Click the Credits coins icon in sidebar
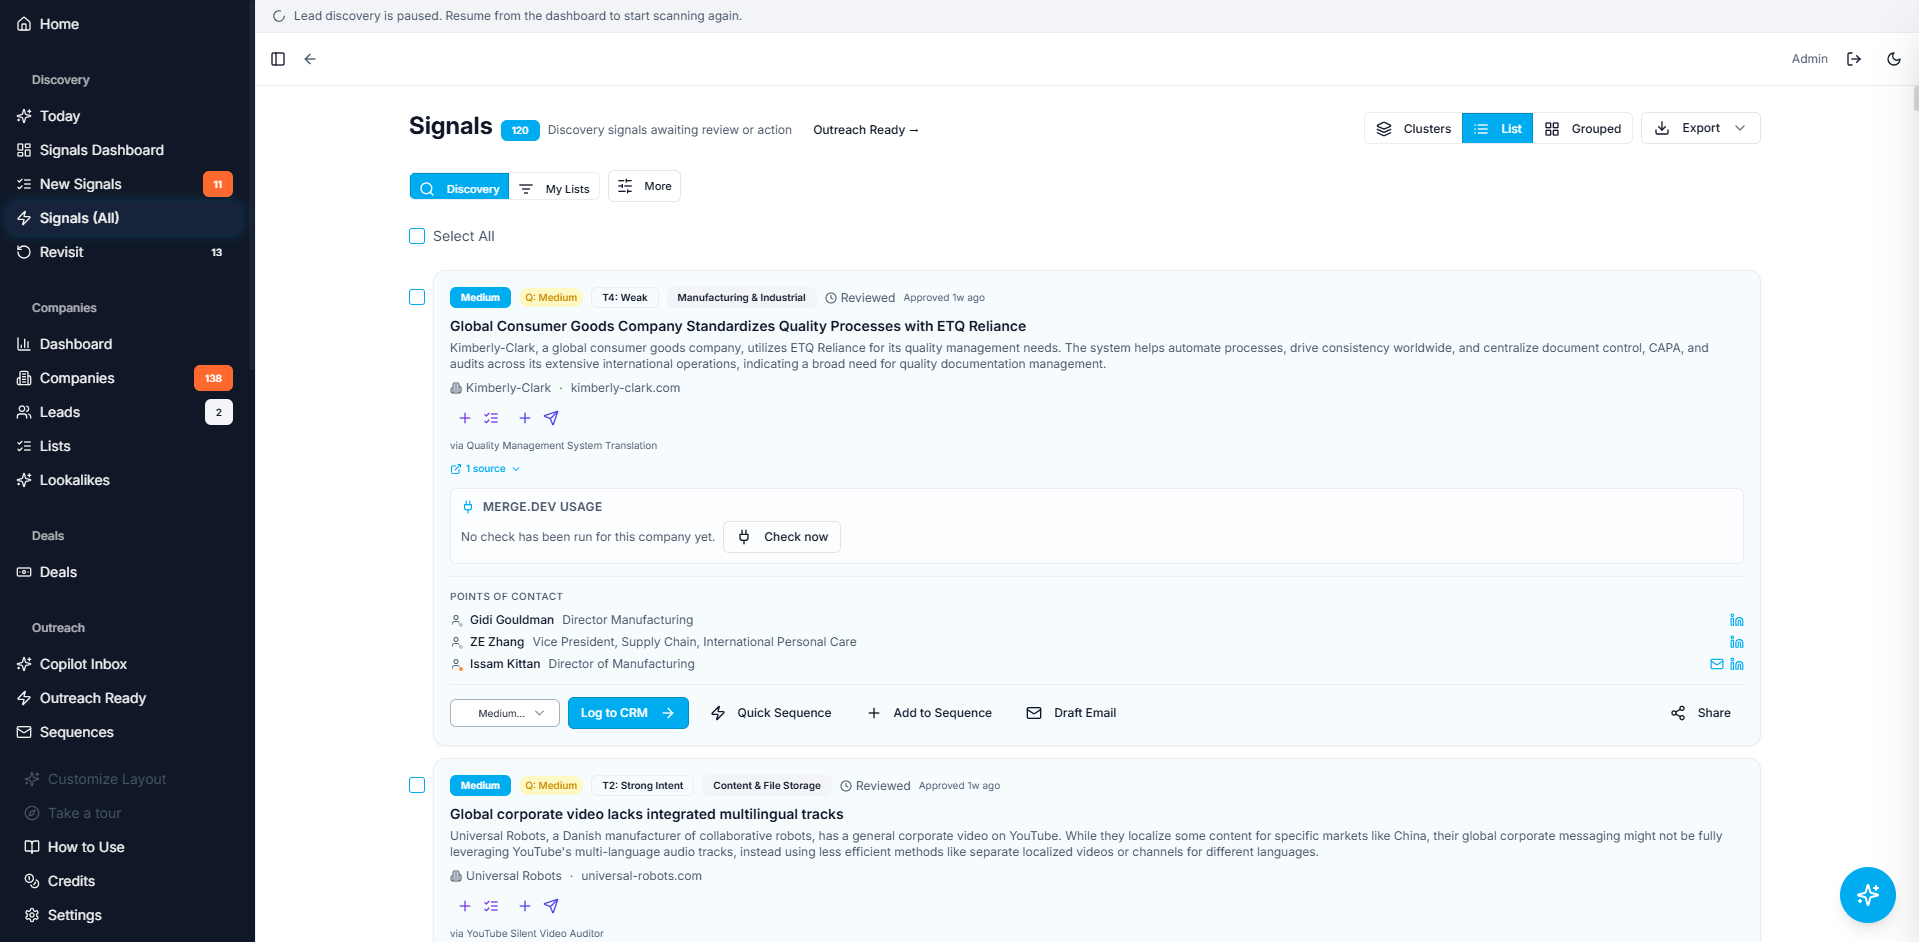Viewport: 1919px width, 942px height. (x=32, y=881)
